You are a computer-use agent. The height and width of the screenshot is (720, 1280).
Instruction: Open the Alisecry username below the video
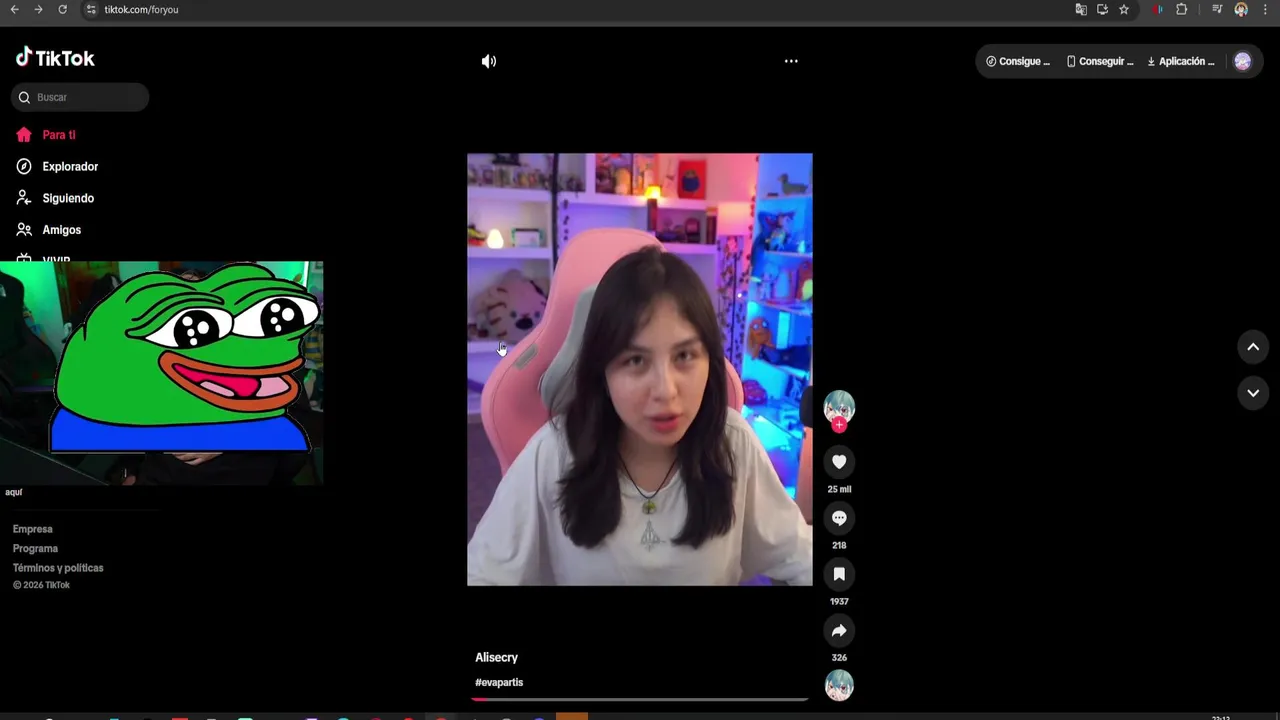point(496,657)
